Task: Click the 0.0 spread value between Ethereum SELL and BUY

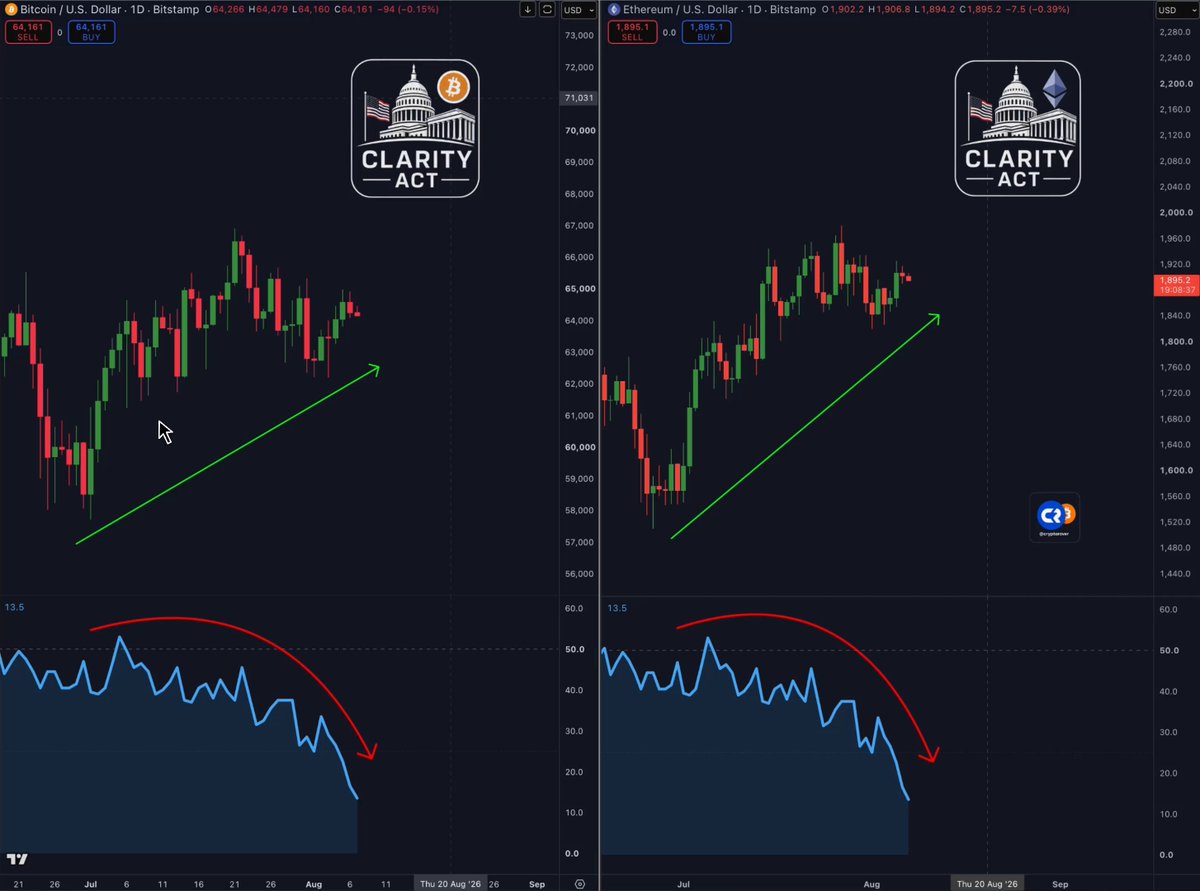Action: [670, 32]
